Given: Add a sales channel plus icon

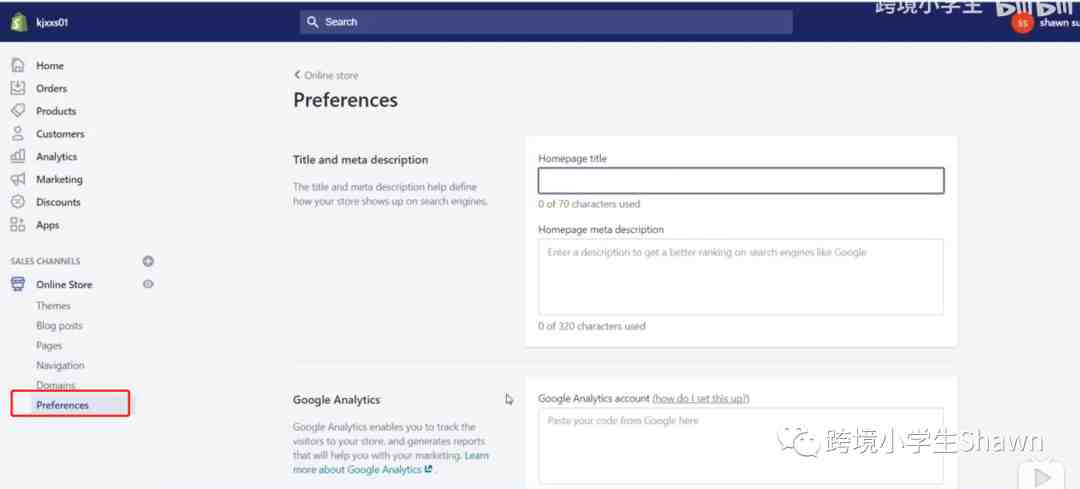Looking at the screenshot, I should 148,261.
